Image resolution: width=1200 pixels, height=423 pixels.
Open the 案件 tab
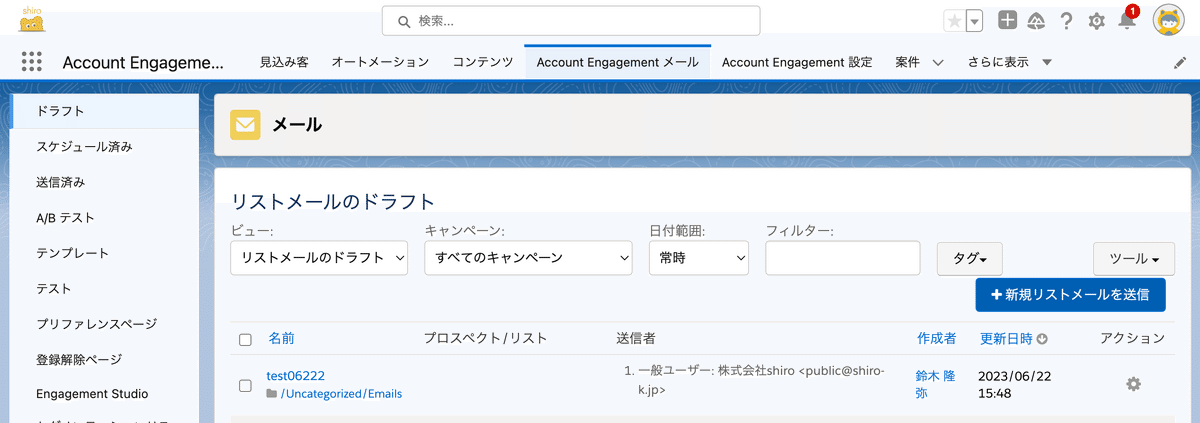point(907,62)
